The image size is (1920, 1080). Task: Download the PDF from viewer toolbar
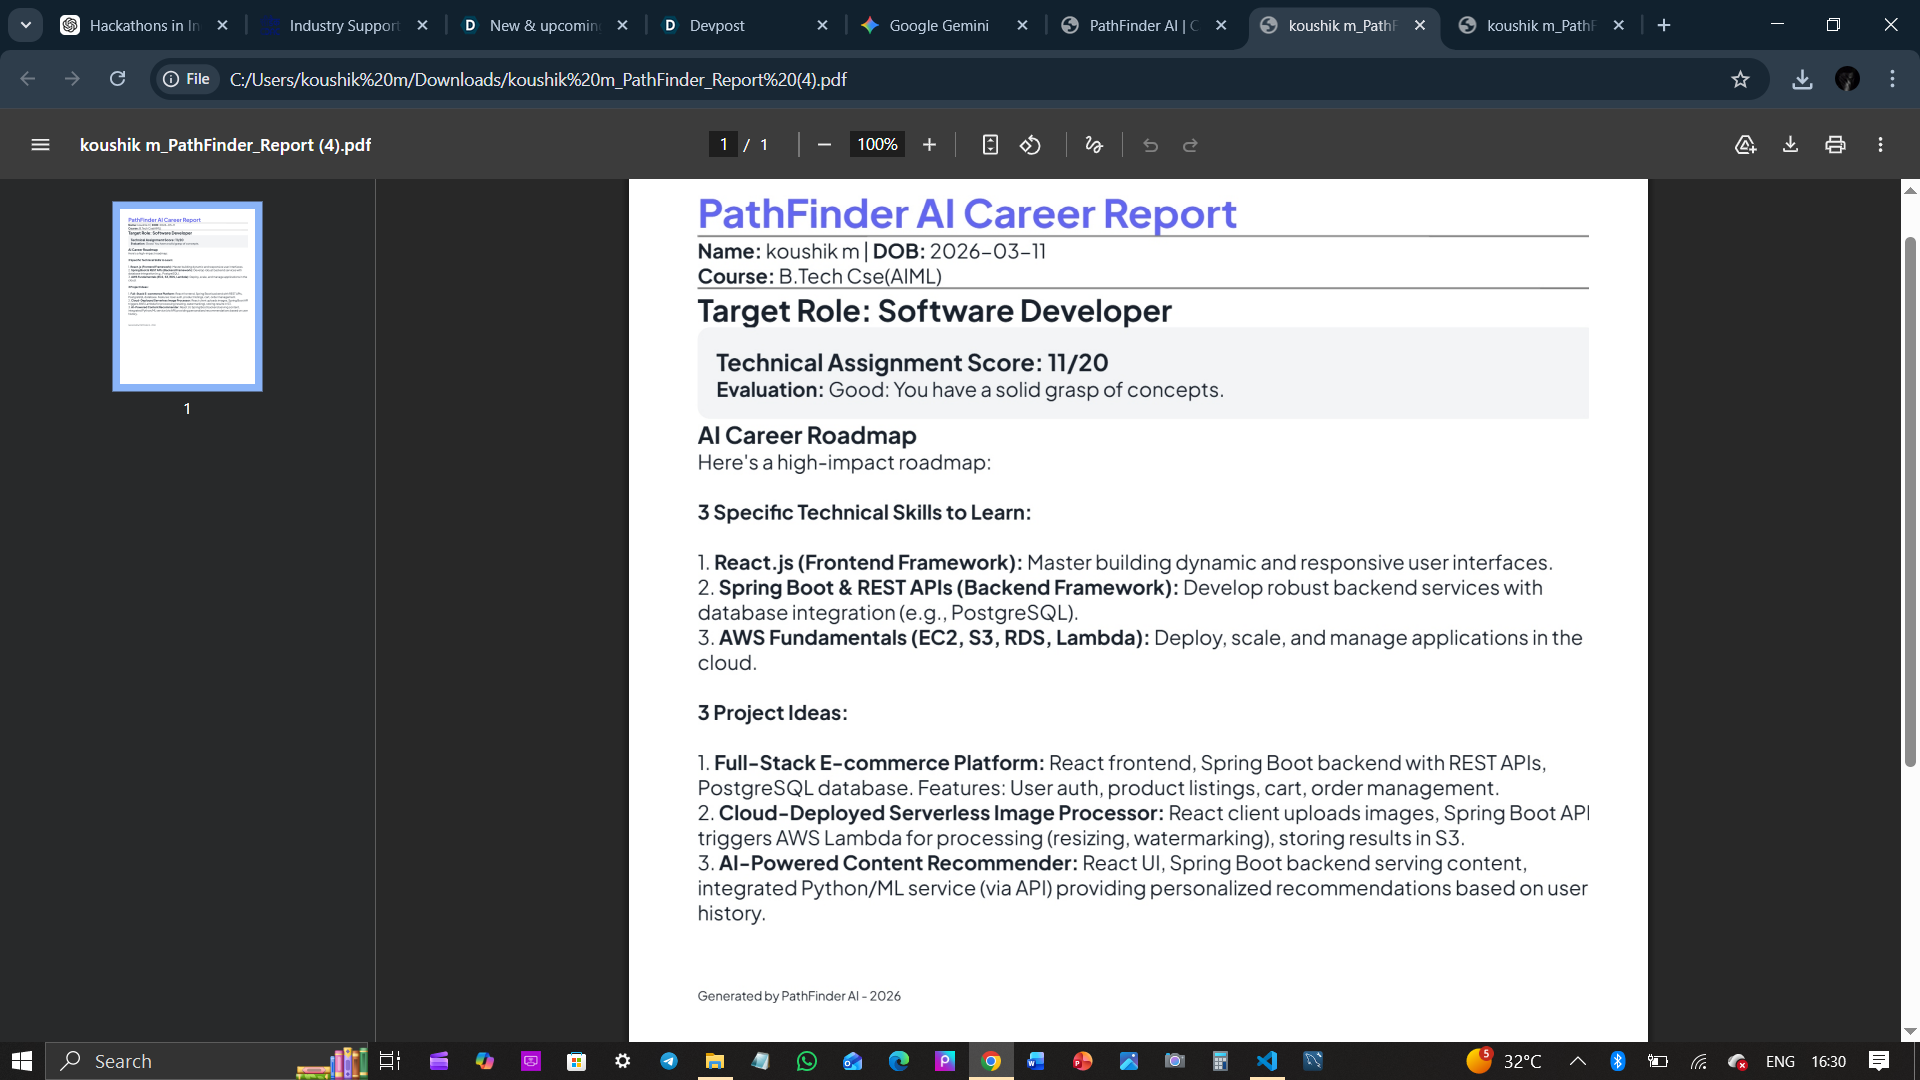(x=1790, y=145)
